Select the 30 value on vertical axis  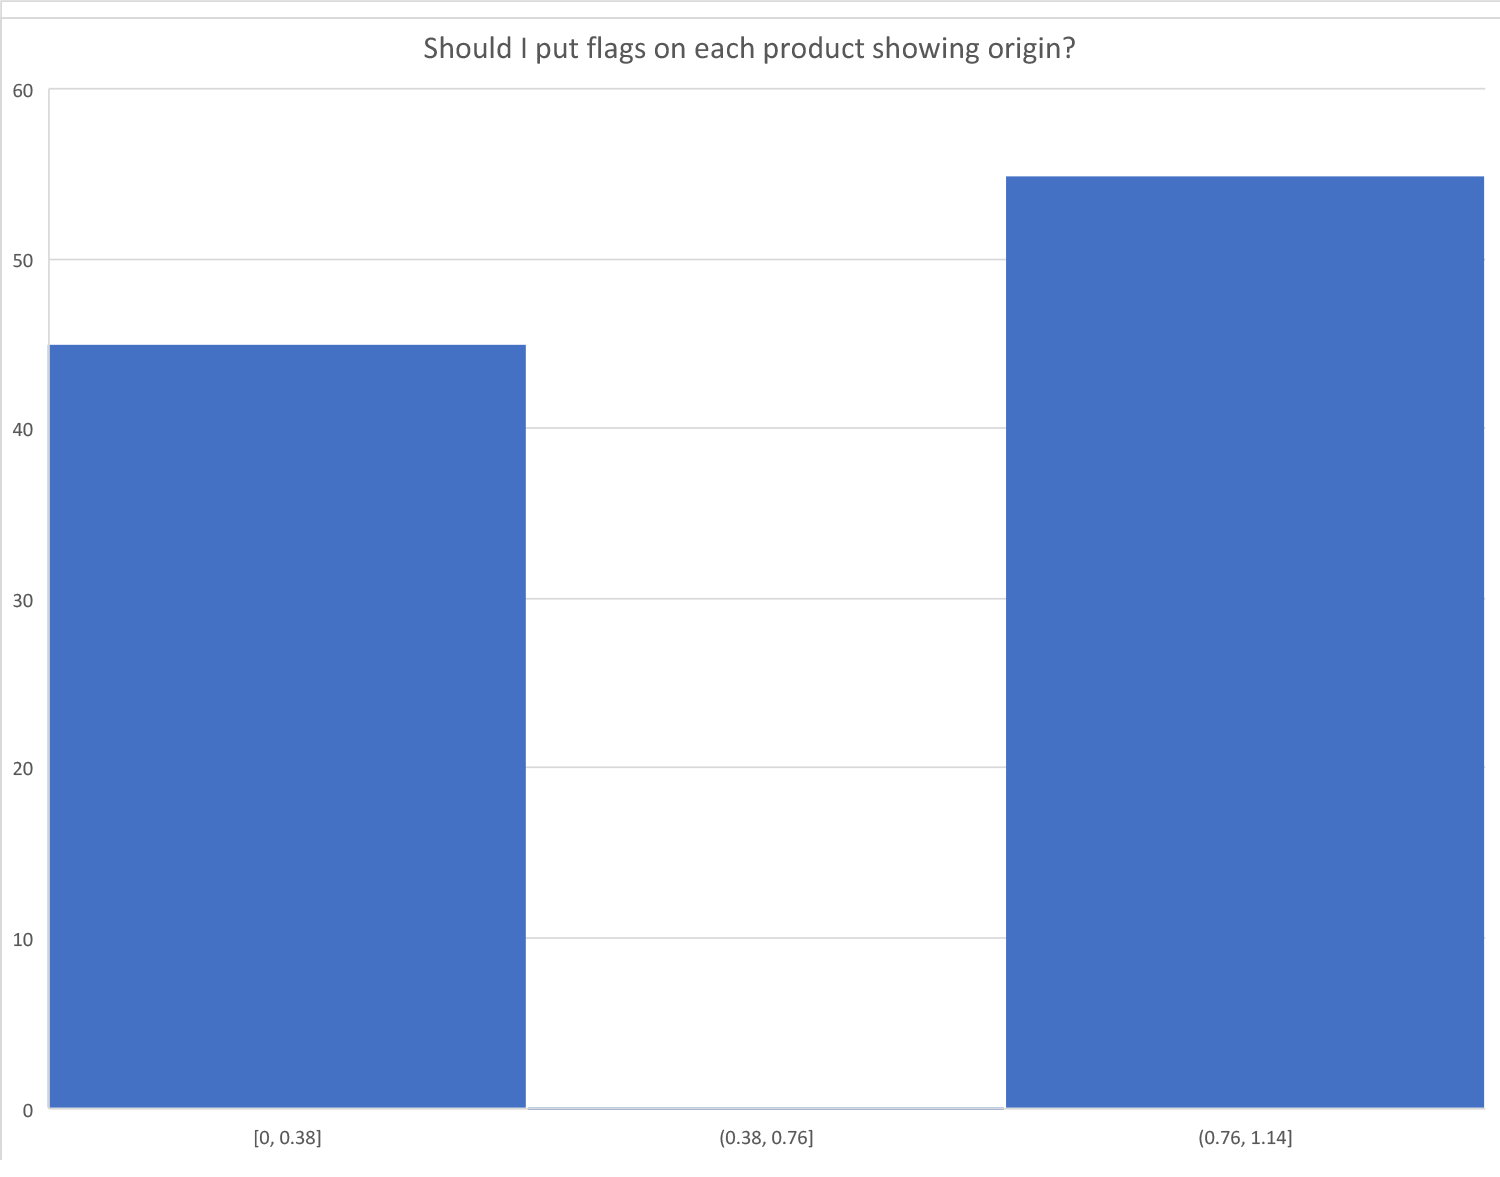coord(22,600)
